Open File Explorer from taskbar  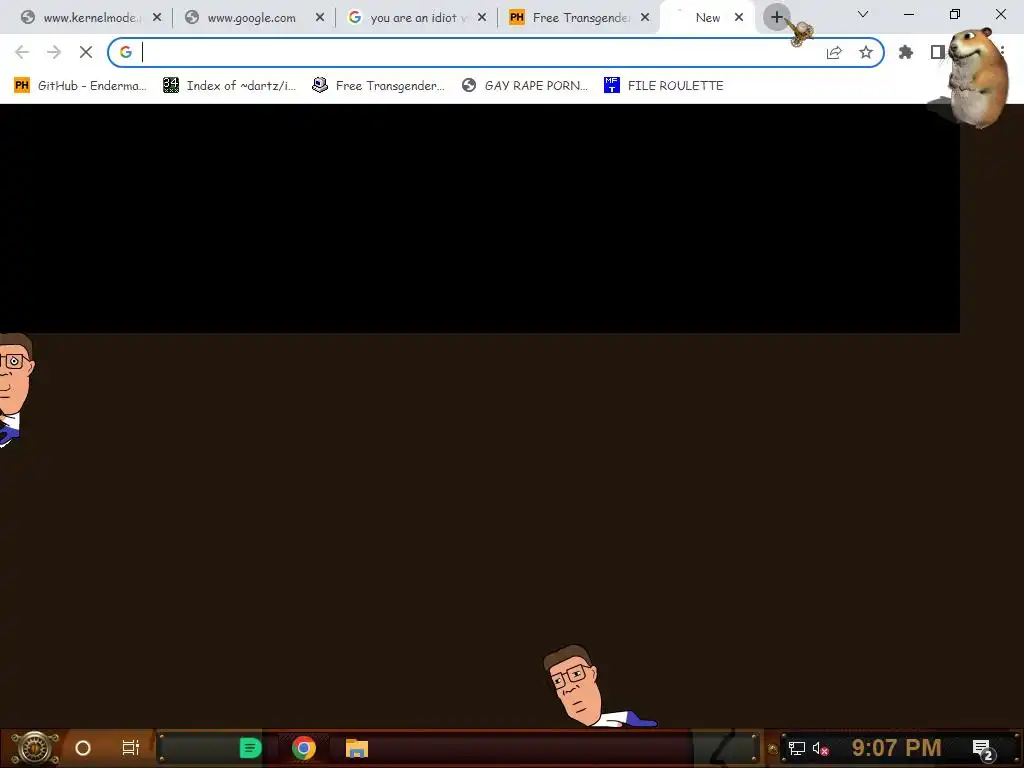pos(357,748)
